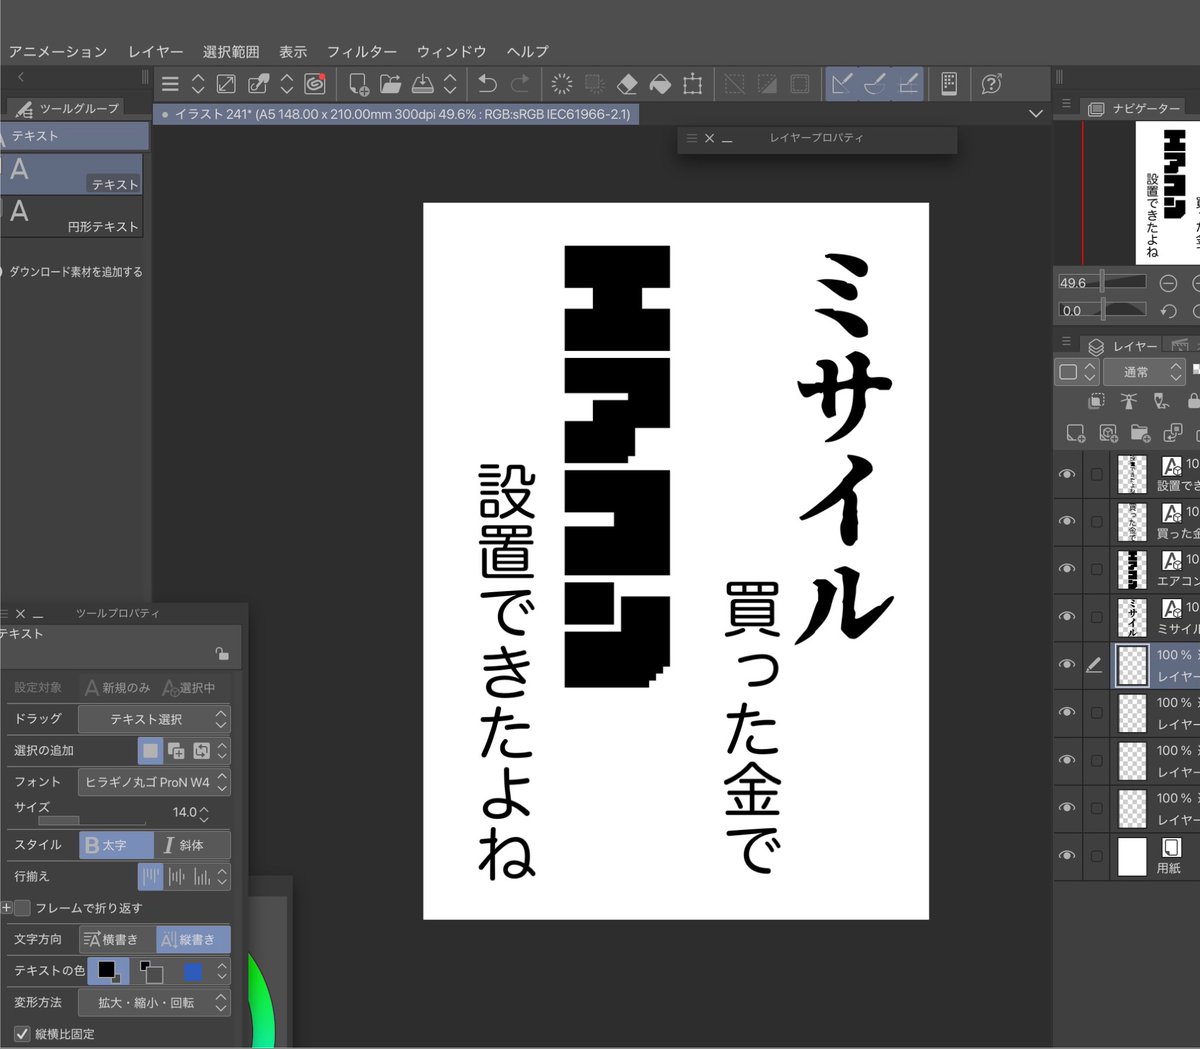Click the Undo arrow icon

point(487,84)
